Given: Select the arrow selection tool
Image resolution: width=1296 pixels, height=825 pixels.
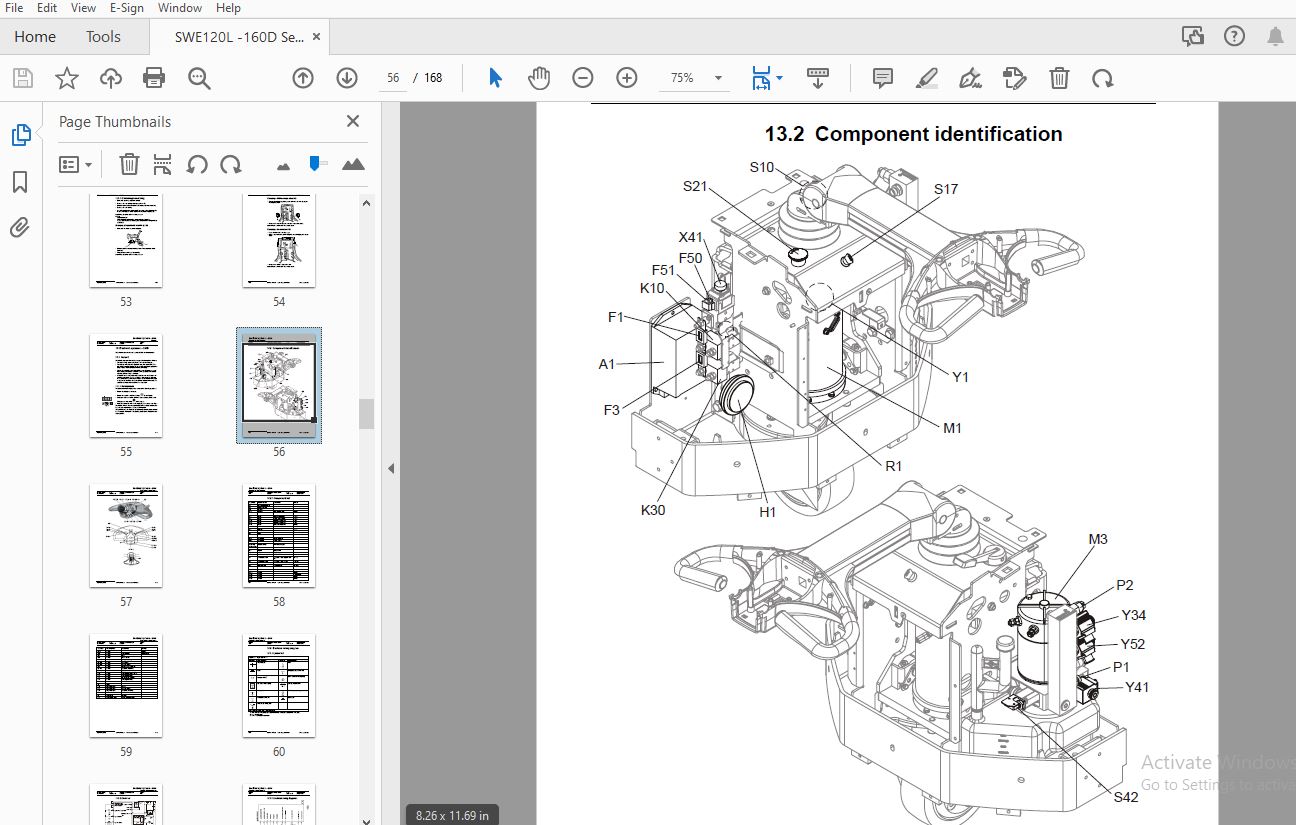Looking at the screenshot, I should [x=495, y=78].
